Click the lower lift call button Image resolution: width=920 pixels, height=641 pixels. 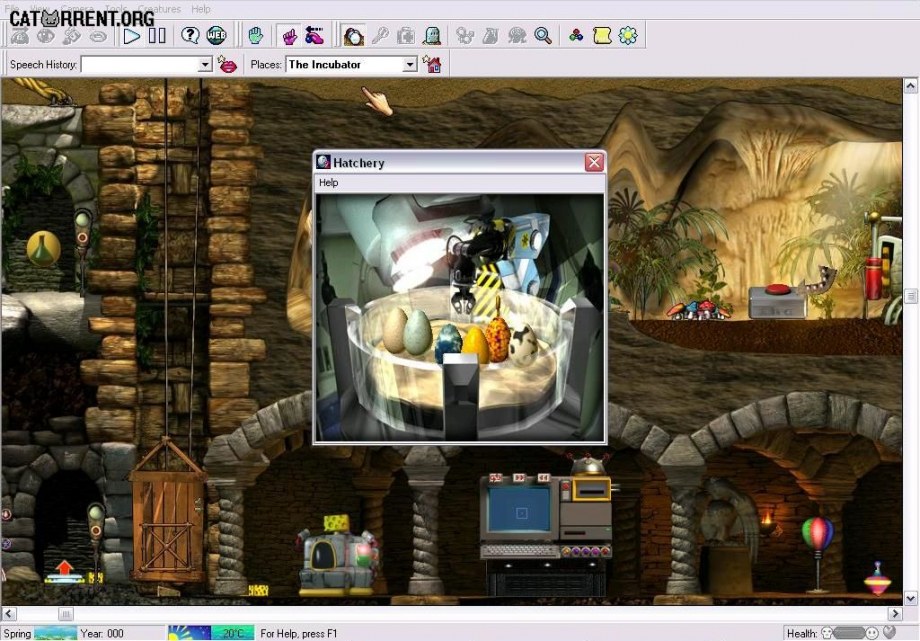[96, 530]
